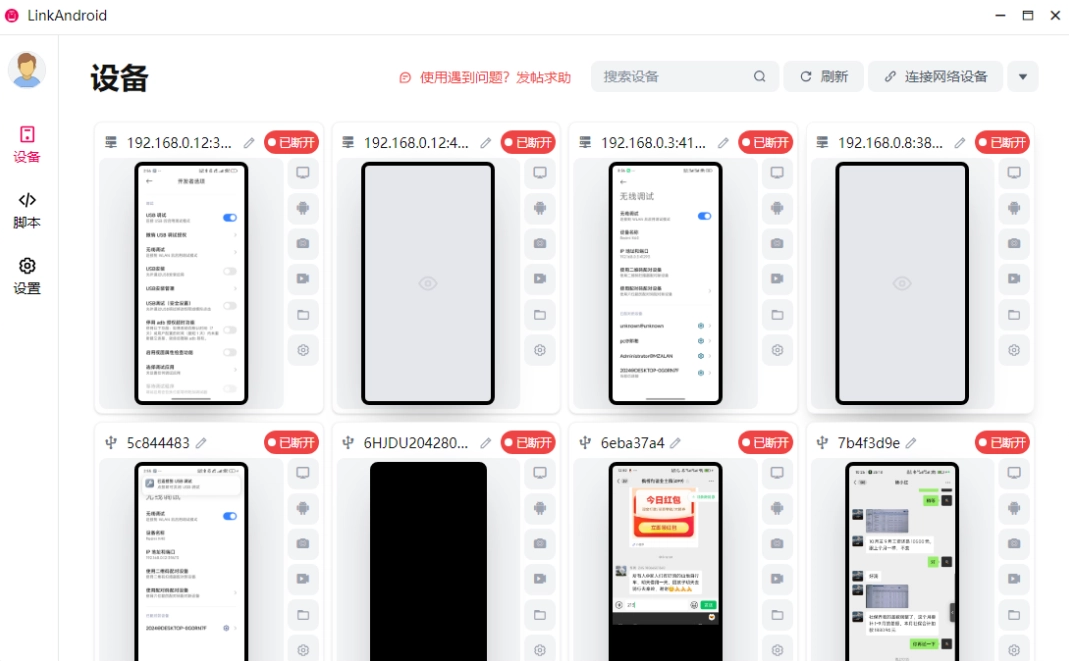Select the 设备 sidebar section

(x=27, y=144)
